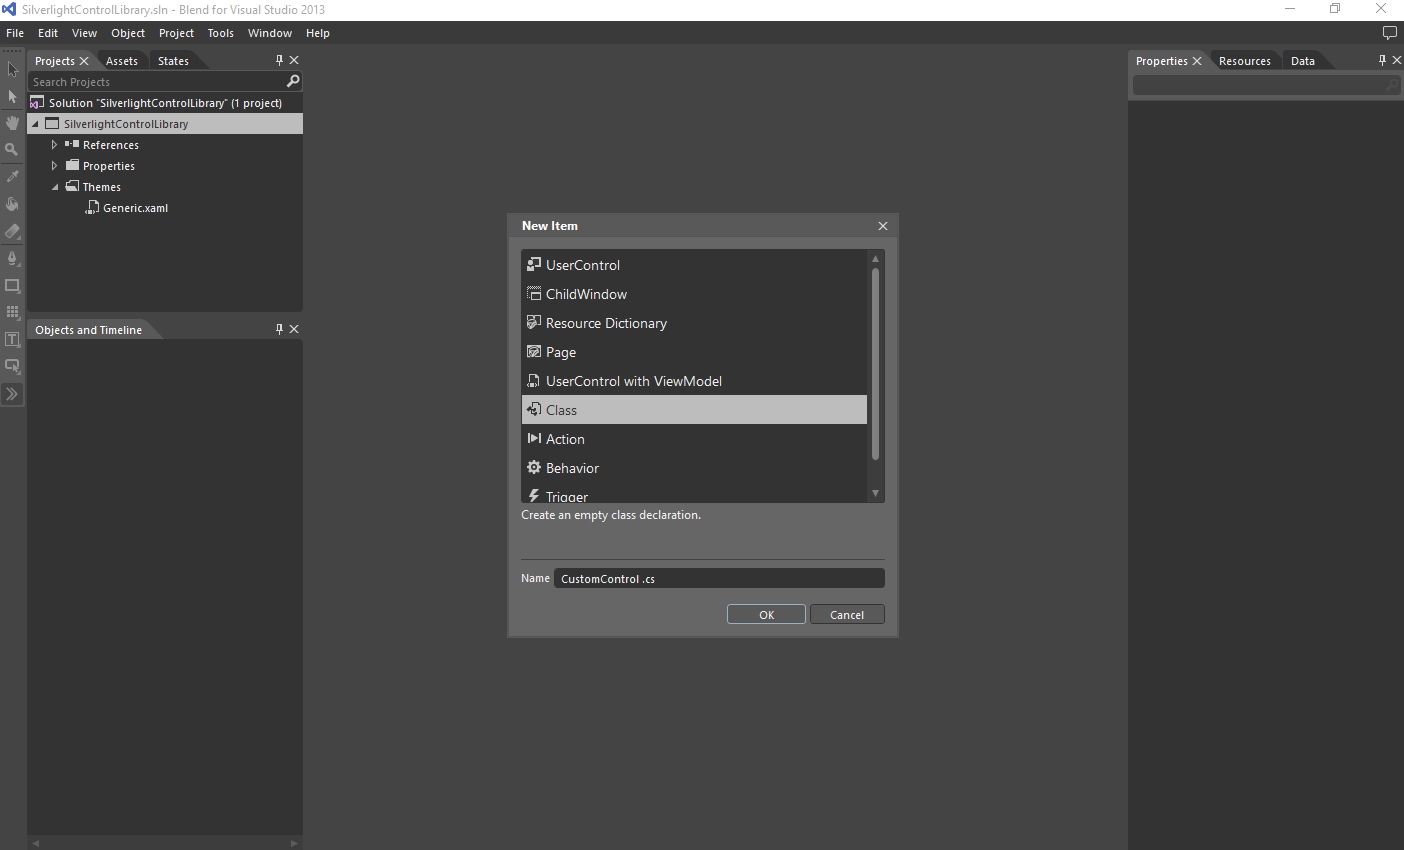Activate the Pan hand tool
This screenshot has width=1404, height=850.
12,123
